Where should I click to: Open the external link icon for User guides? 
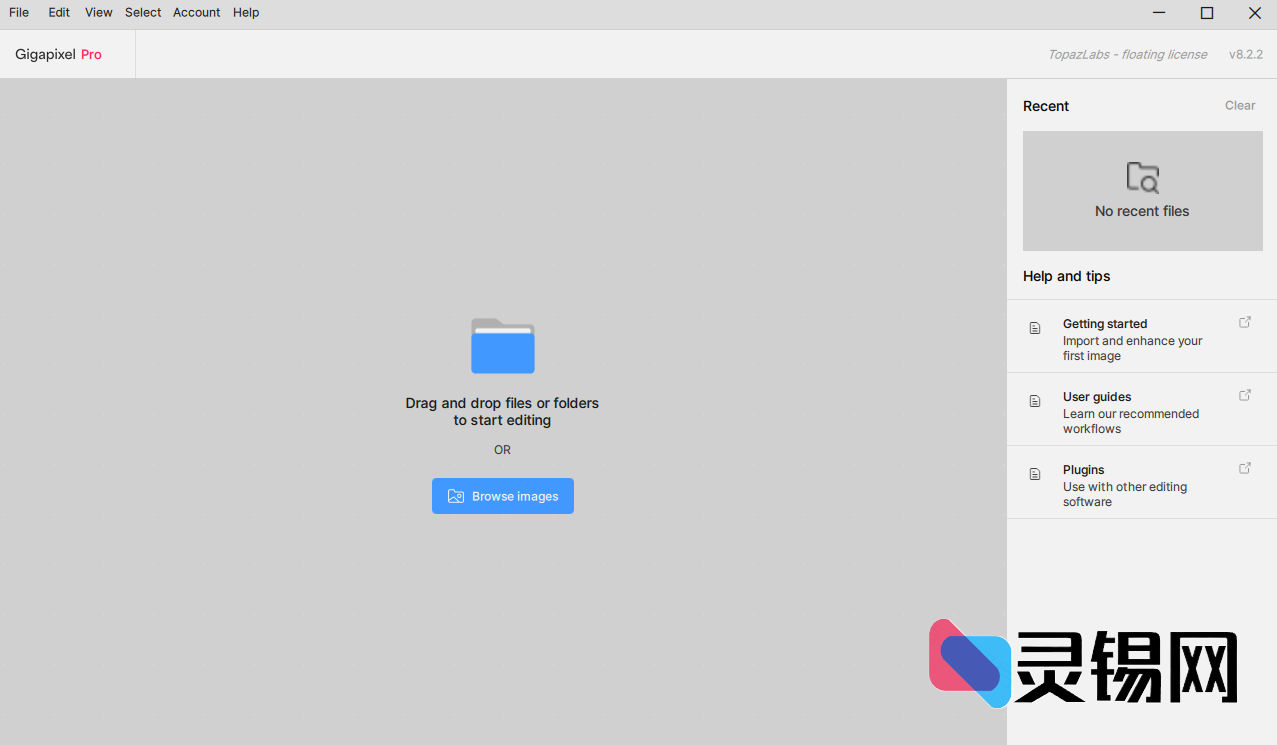[1245, 395]
